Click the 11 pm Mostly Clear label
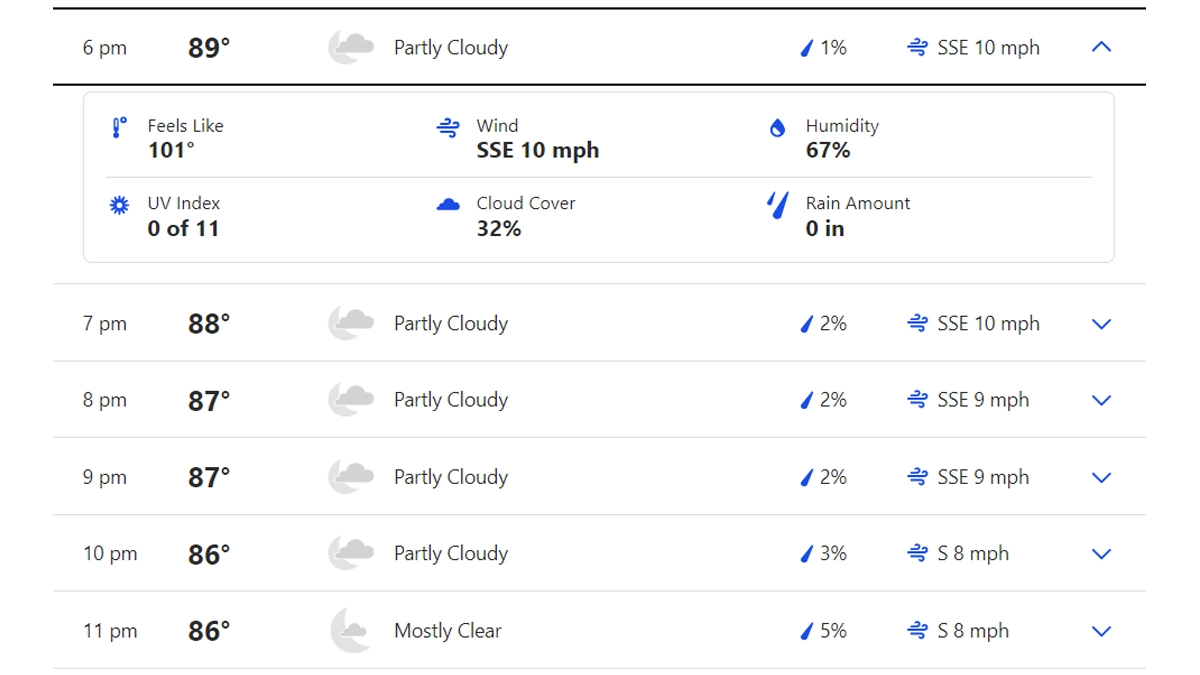The width and height of the screenshot is (1200, 675). click(448, 631)
